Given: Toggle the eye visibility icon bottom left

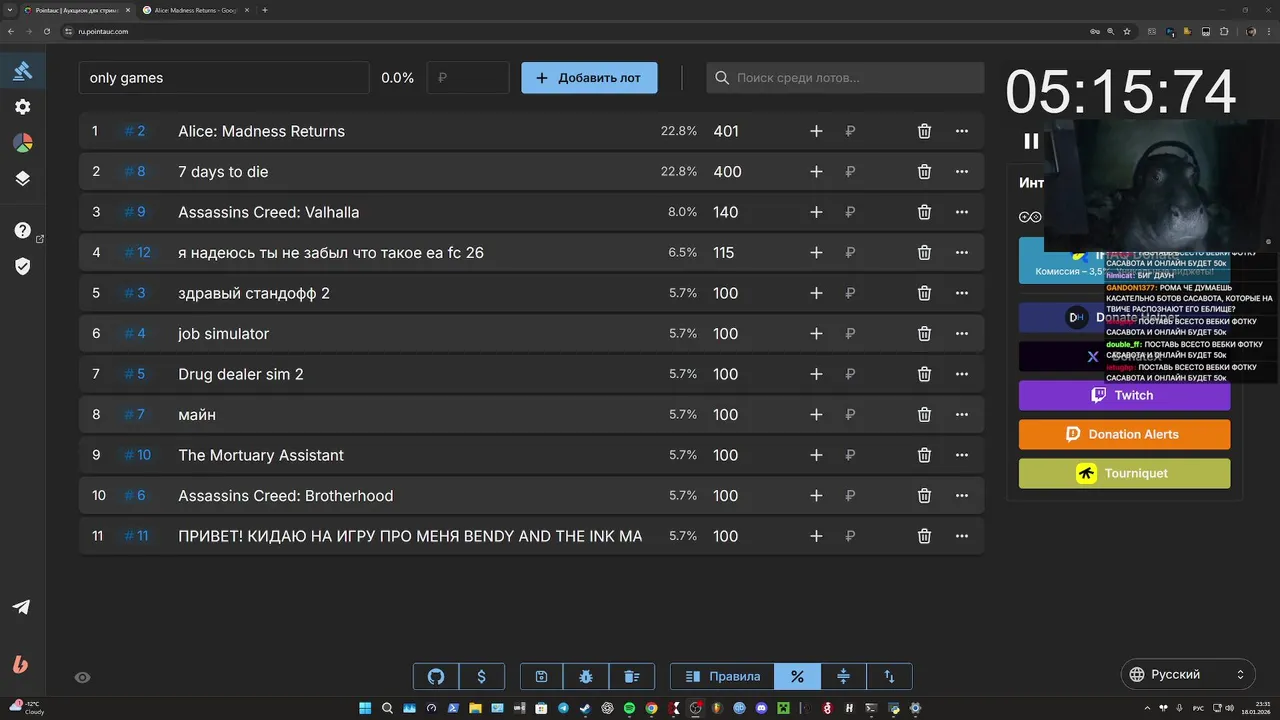Looking at the screenshot, I should pyautogui.click(x=83, y=677).
